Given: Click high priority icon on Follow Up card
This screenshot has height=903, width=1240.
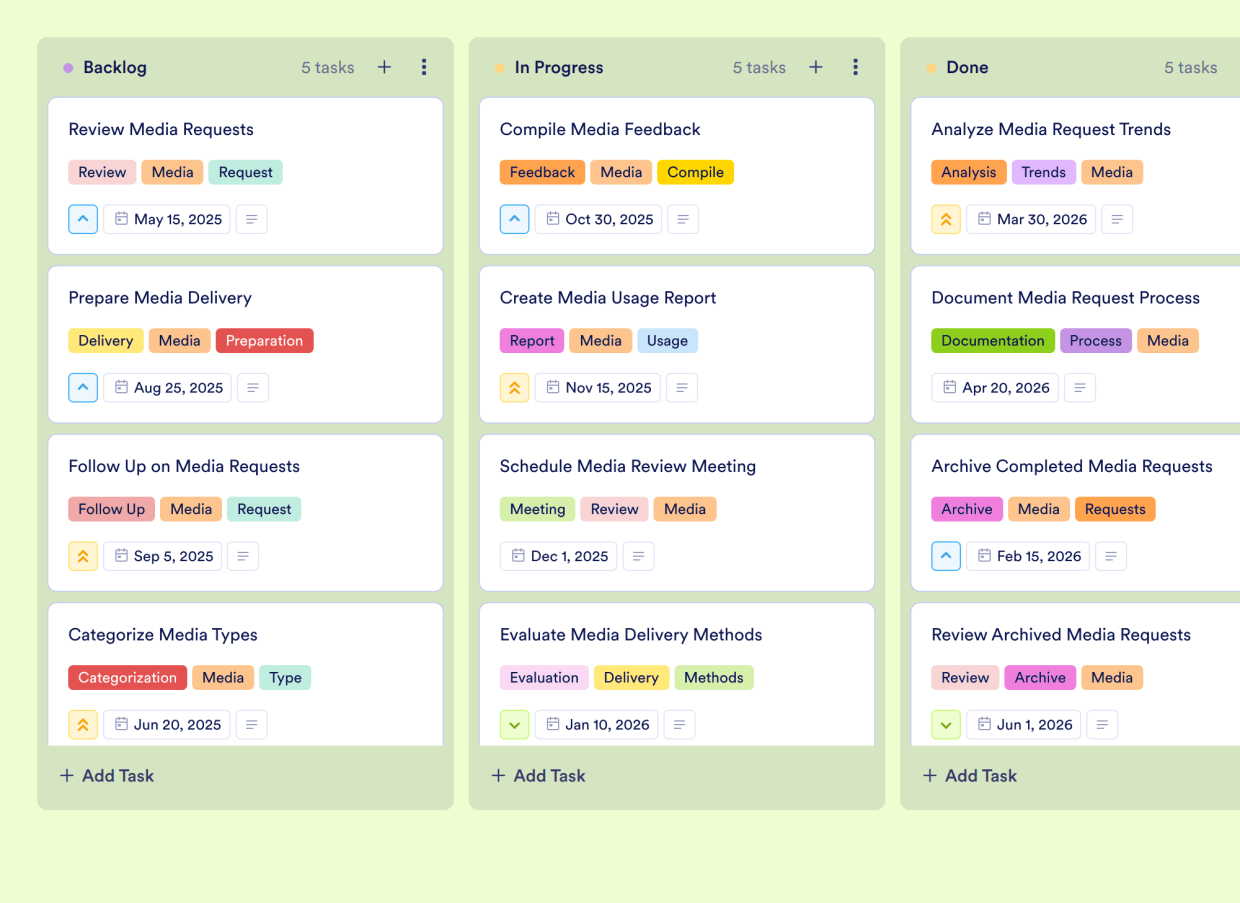Looking at the screenshot, I should tap(83, 556).
